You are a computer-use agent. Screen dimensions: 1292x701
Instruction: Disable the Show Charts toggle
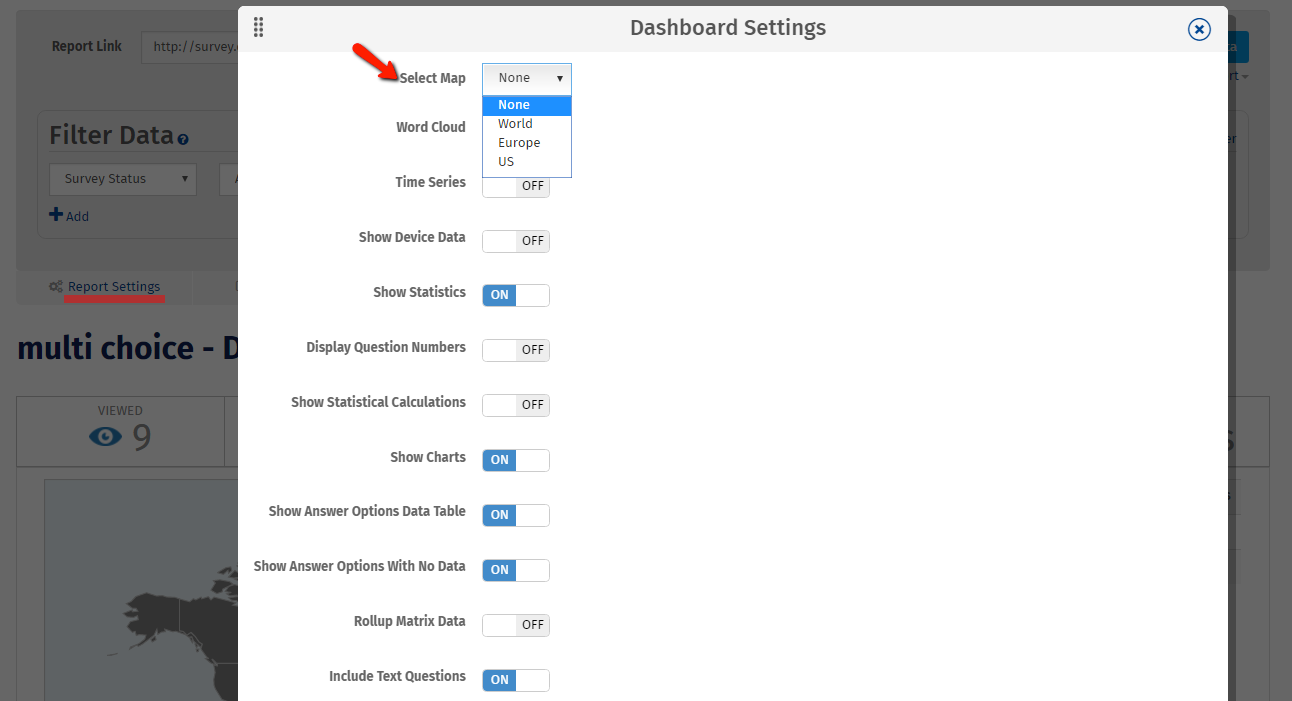[x=516, y=460]
